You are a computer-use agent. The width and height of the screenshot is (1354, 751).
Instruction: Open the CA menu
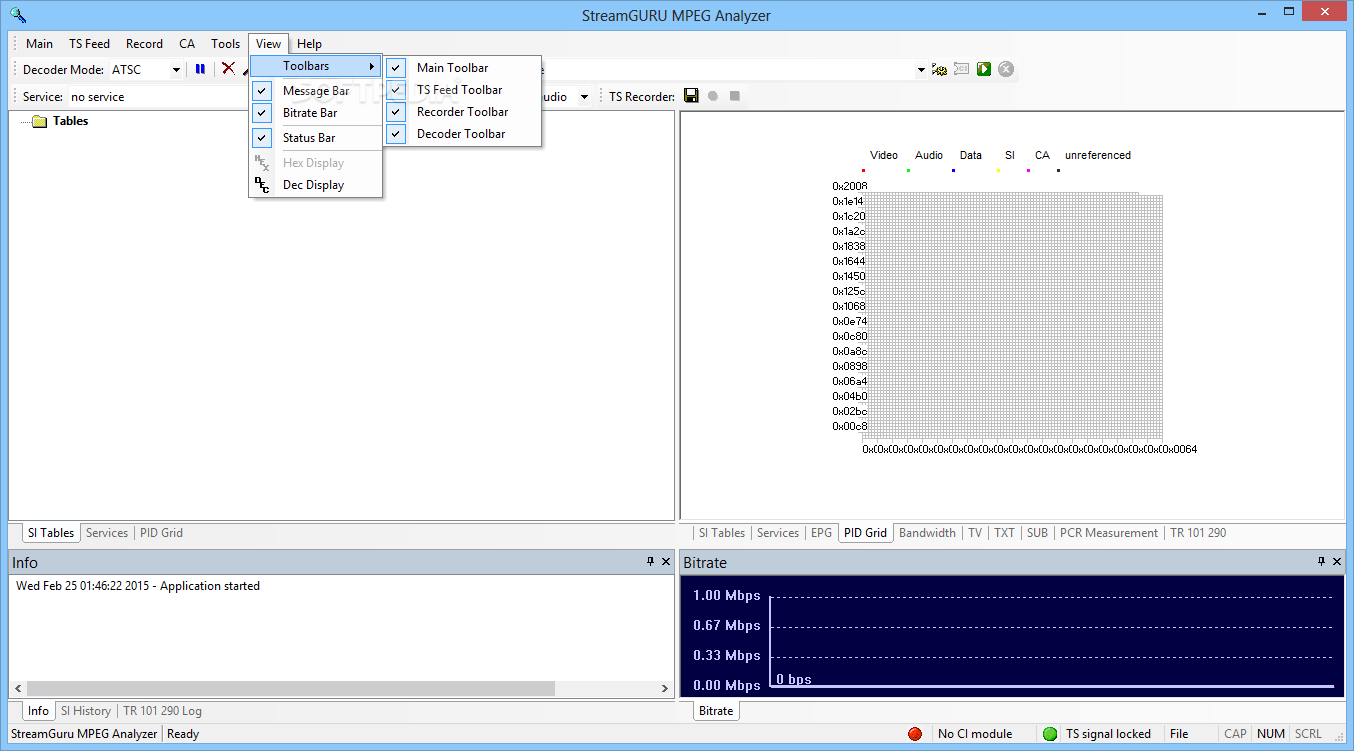[x=187, y=44]
